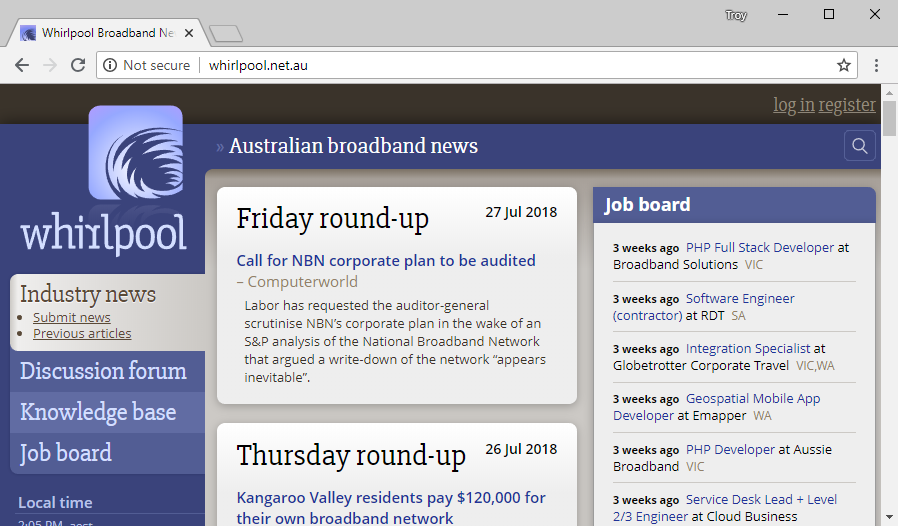The height and width of the screenshot is (526, 898).
Task: Click the Previous articles link
Action: tap(82, 333)
